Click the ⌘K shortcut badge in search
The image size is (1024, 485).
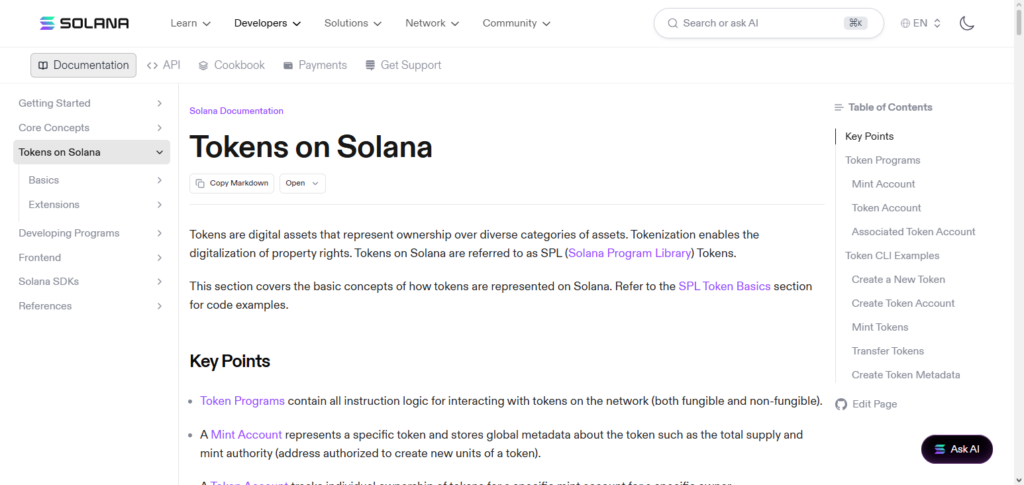856,23
